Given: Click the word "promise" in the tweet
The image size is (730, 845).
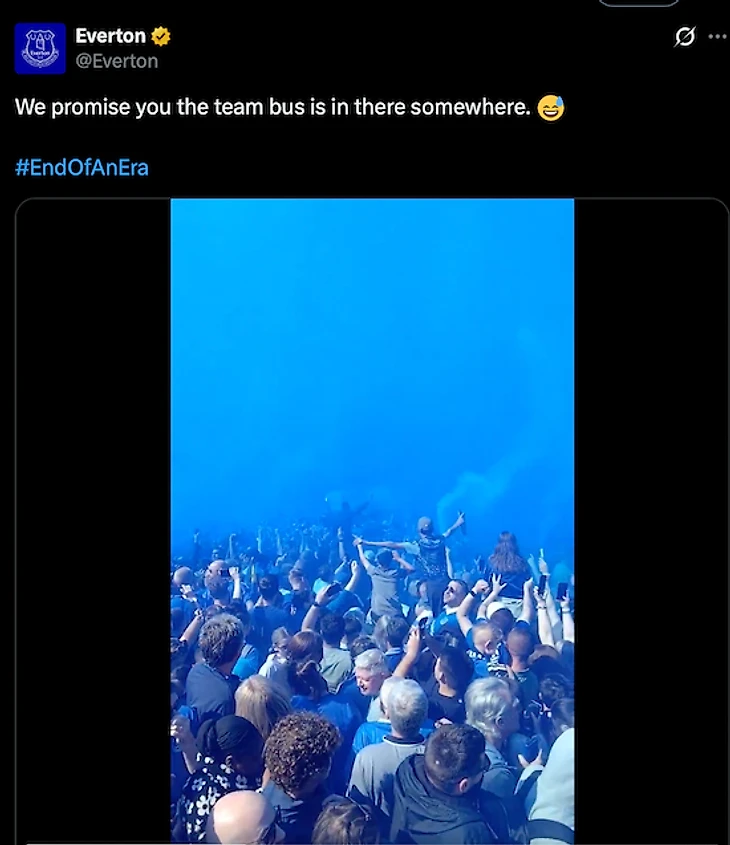Looking at the screenshot, I should coord(90,107).
